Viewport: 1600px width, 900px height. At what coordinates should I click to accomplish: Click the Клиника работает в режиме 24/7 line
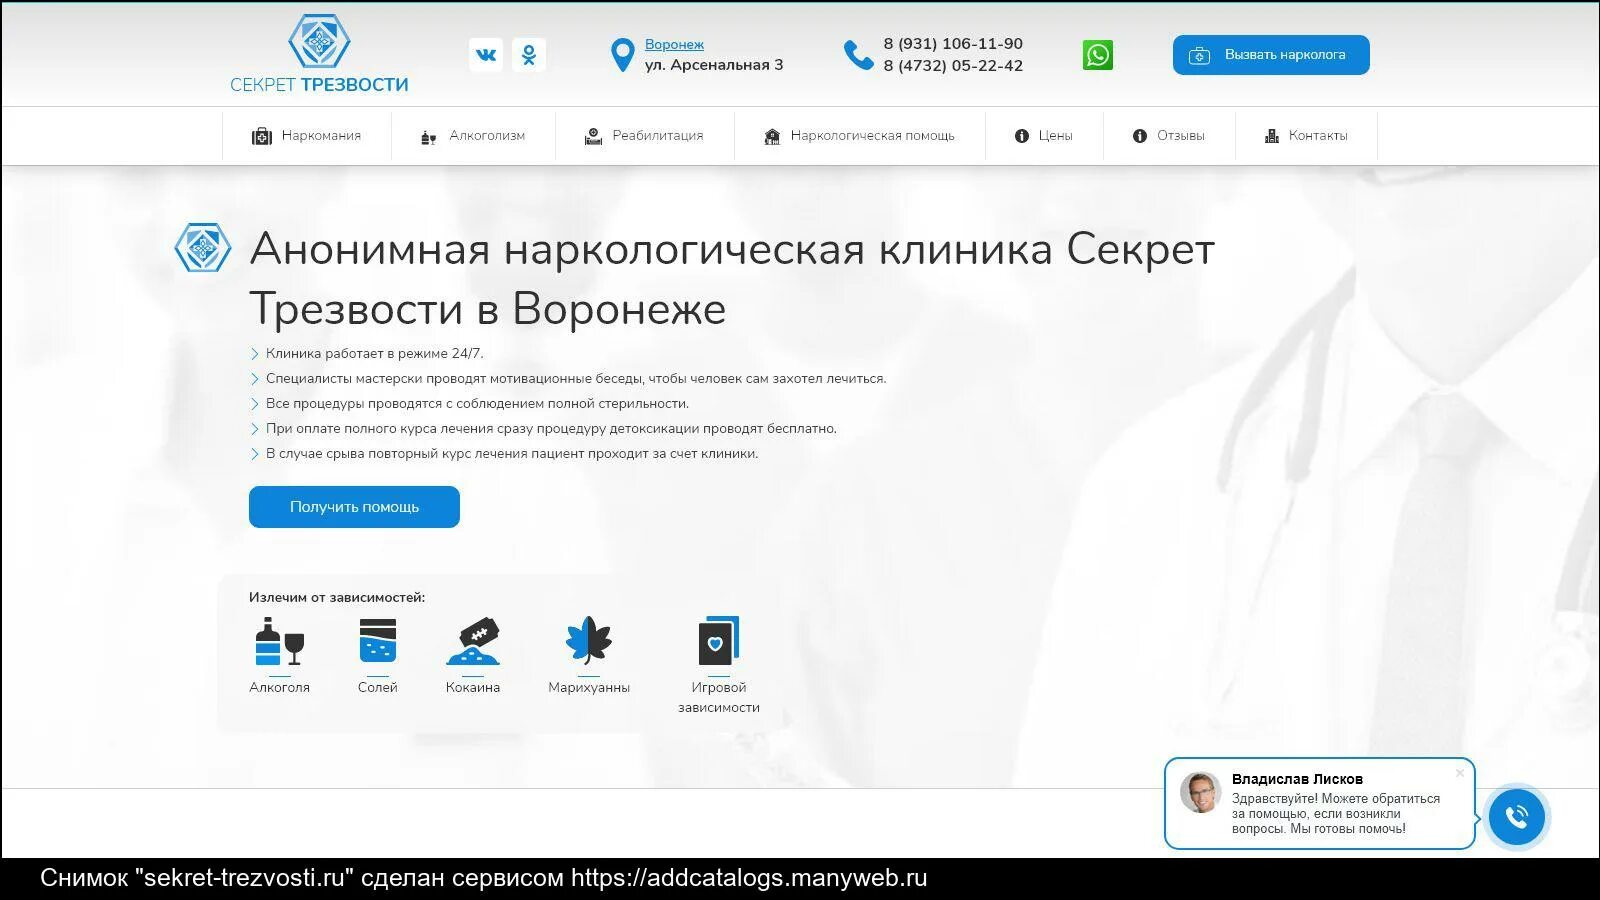click(x=375, y=353)
